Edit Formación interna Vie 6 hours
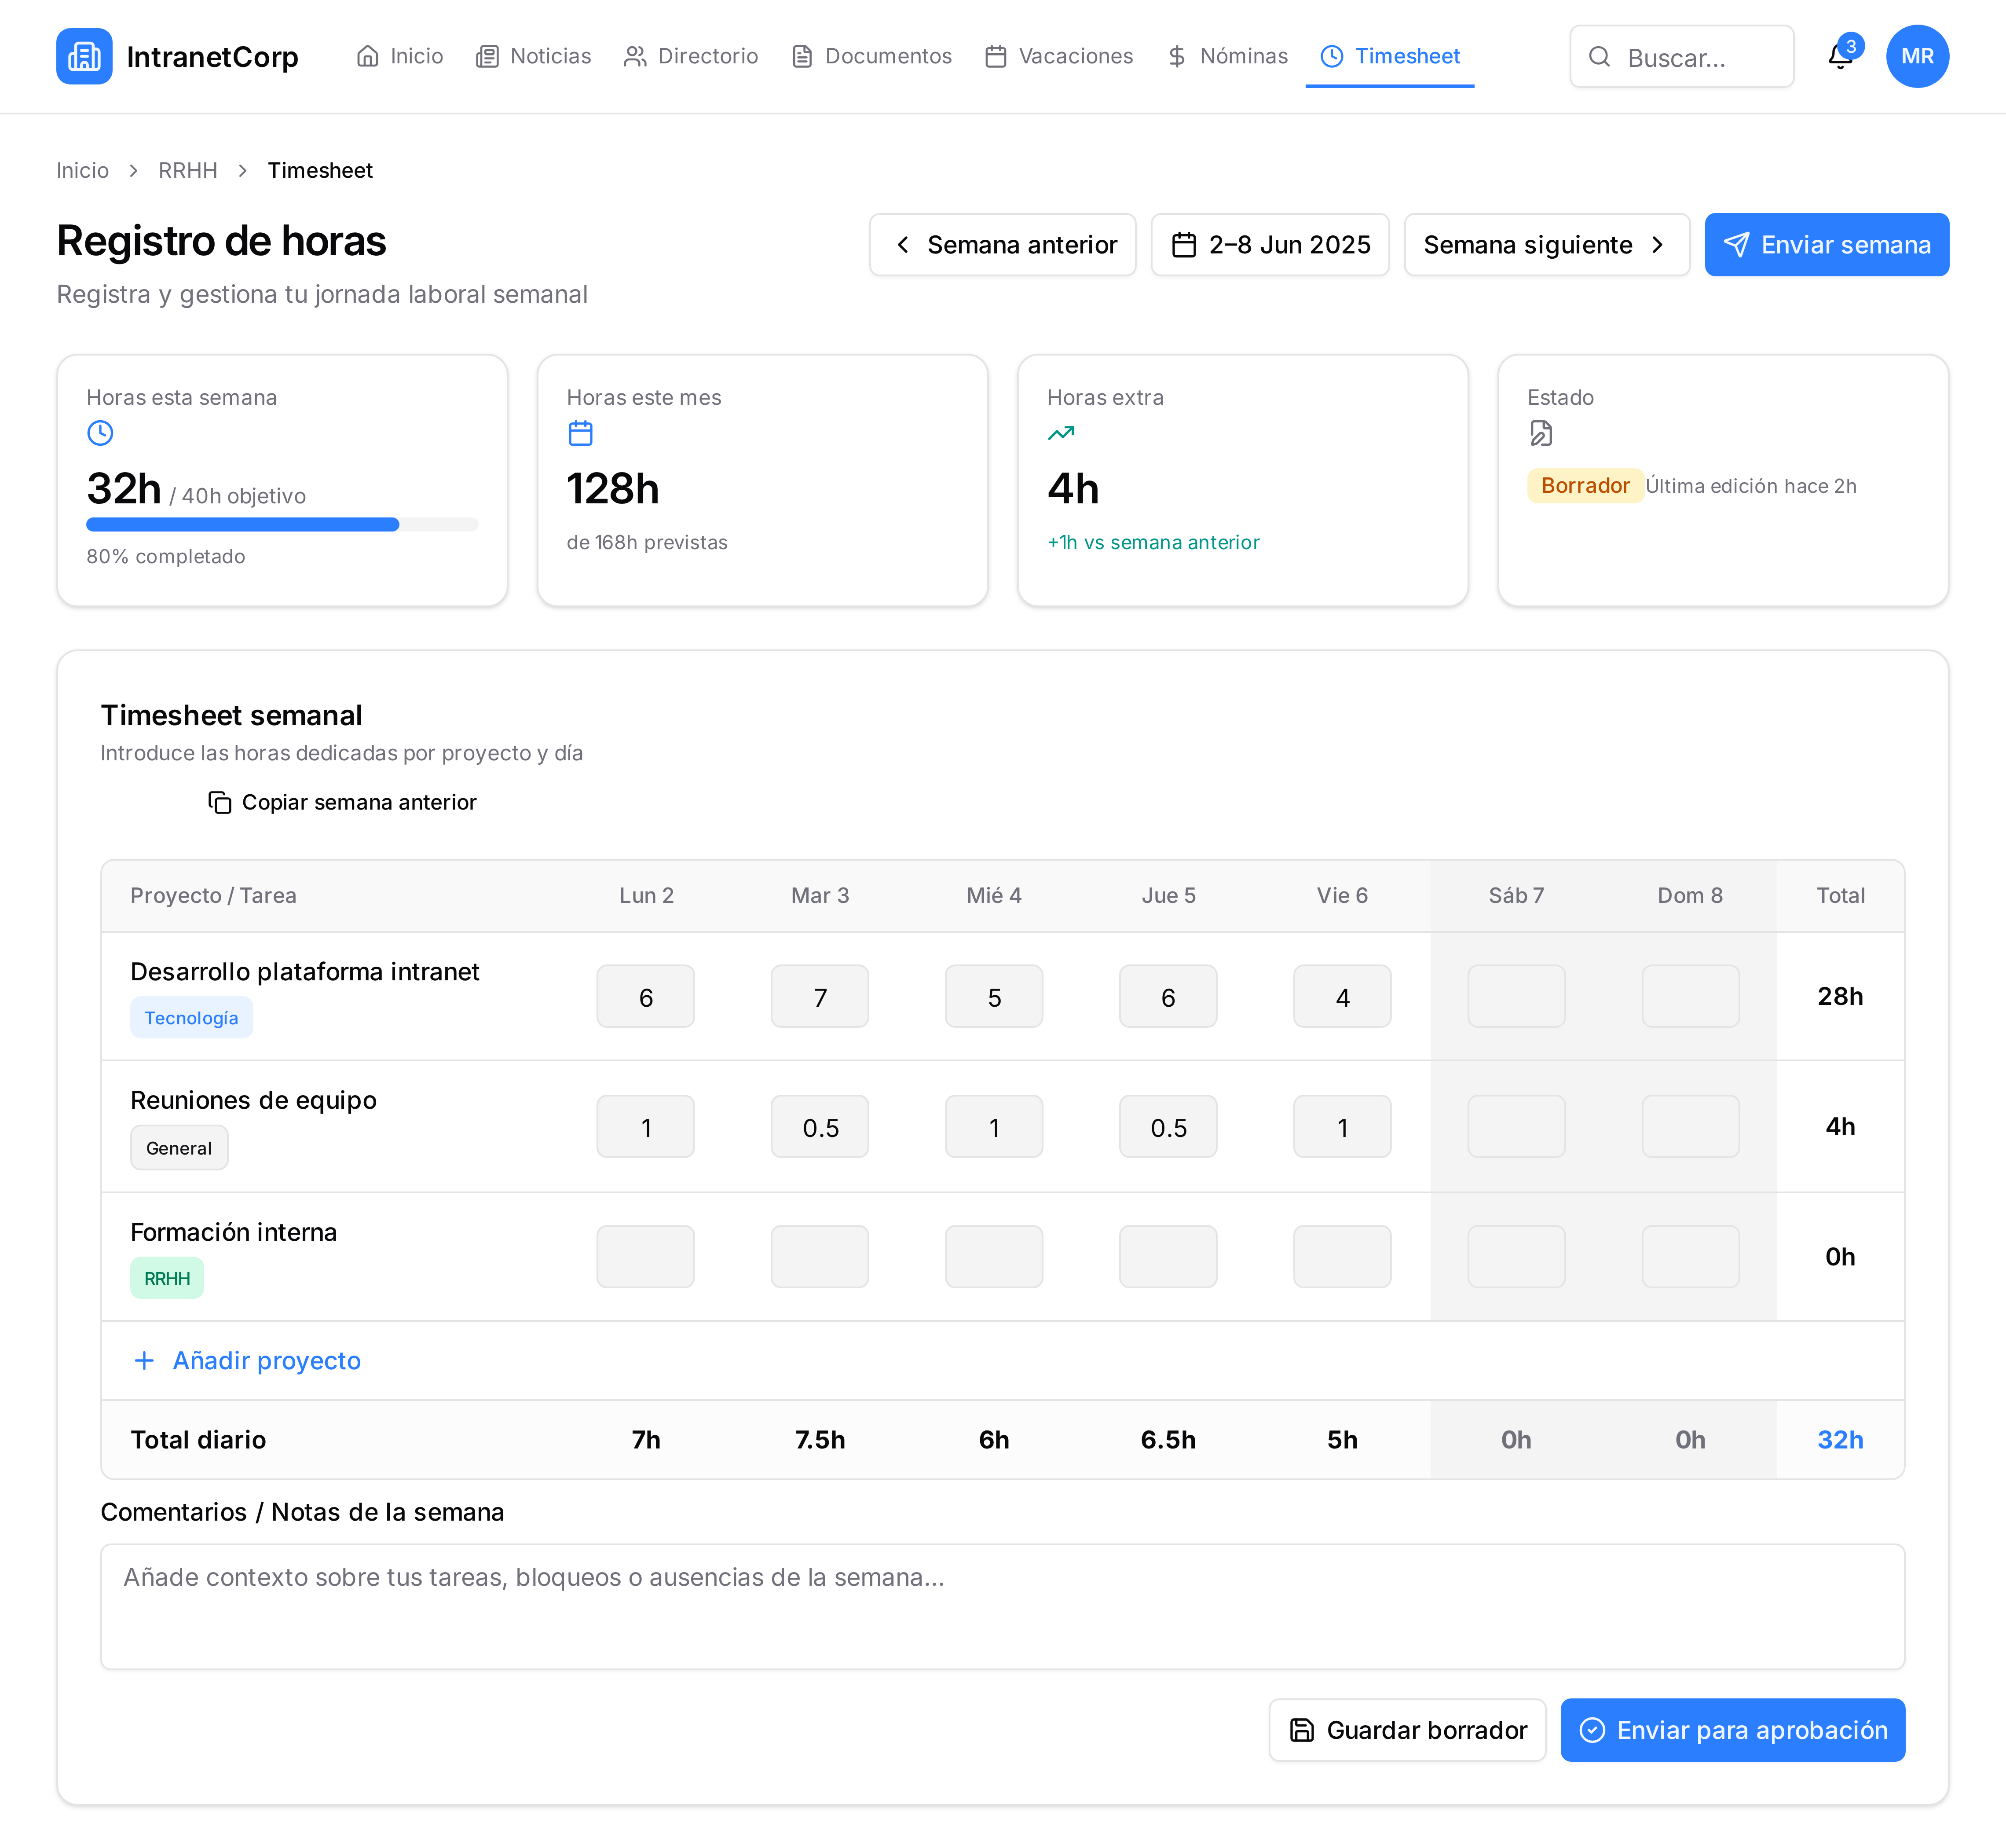This screenshot has height=1848, width=2006. coord(1342,1256)
